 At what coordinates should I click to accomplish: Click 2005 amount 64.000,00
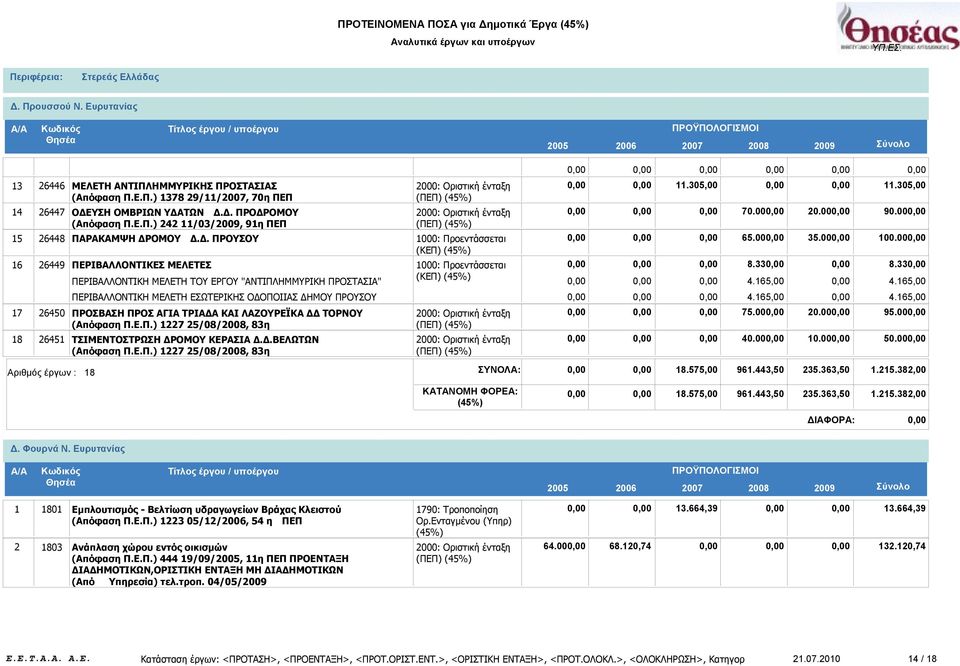(x=564, y=546)
